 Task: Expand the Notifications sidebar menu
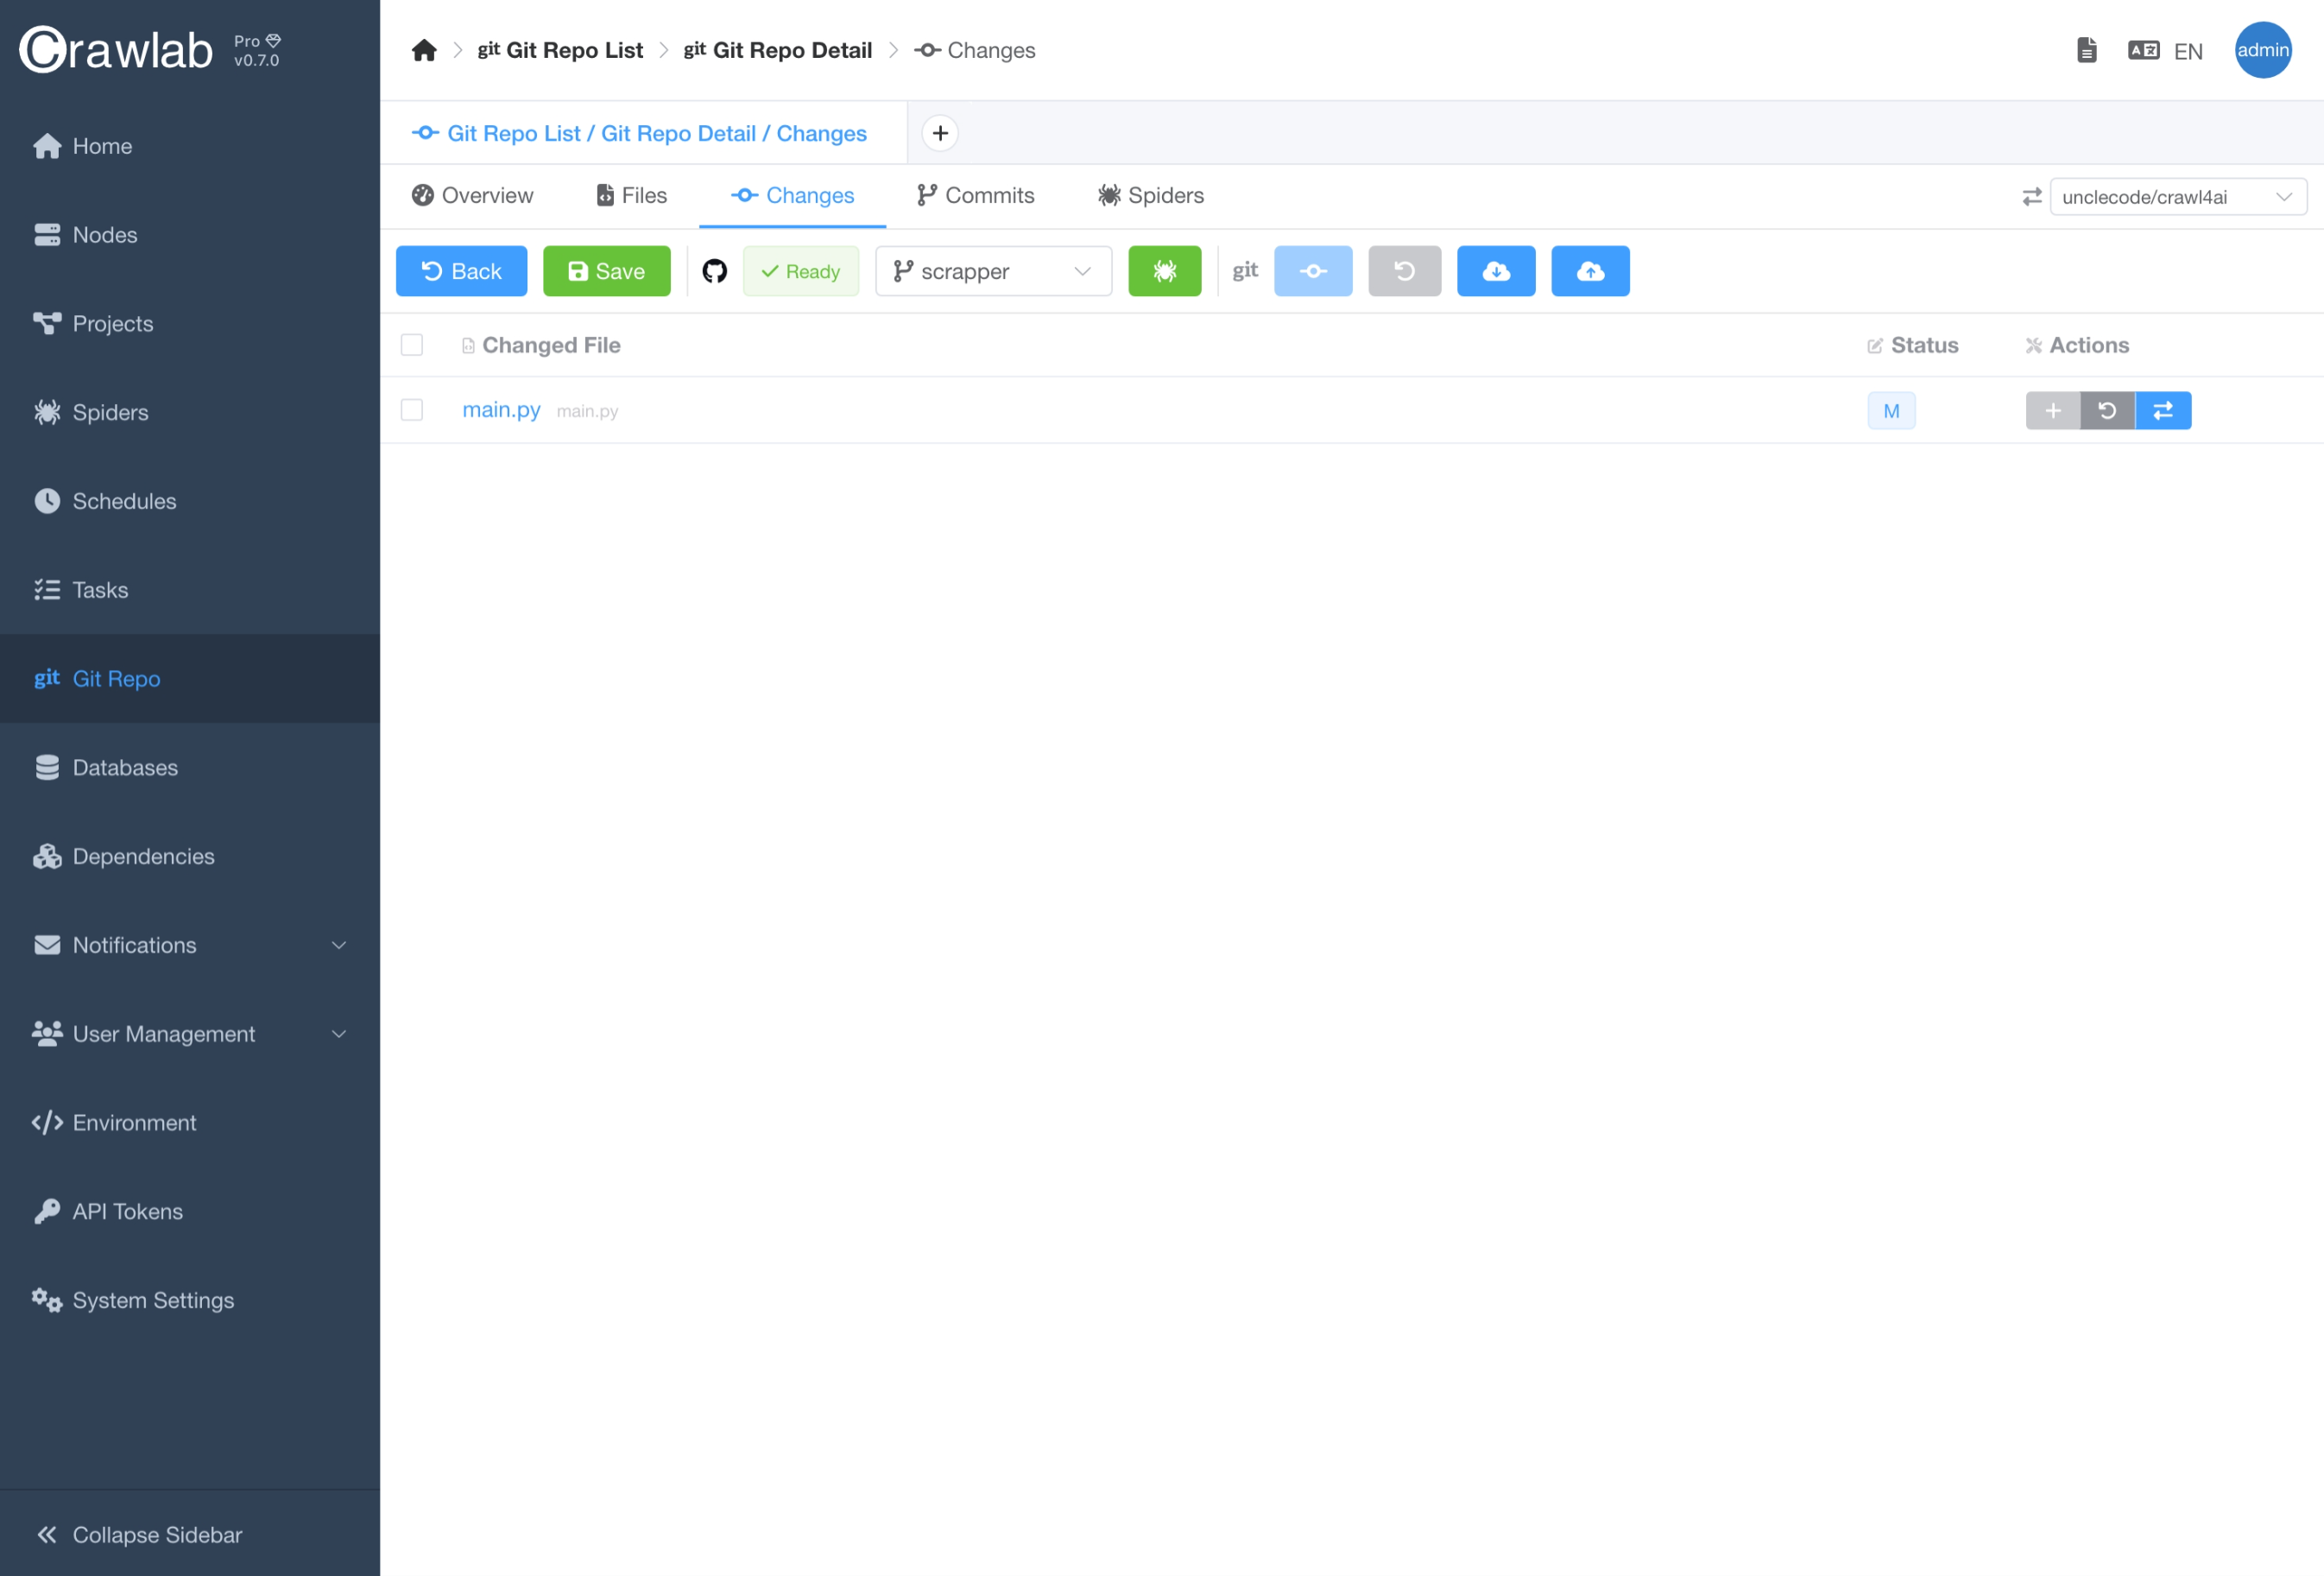tap(190, 945)
